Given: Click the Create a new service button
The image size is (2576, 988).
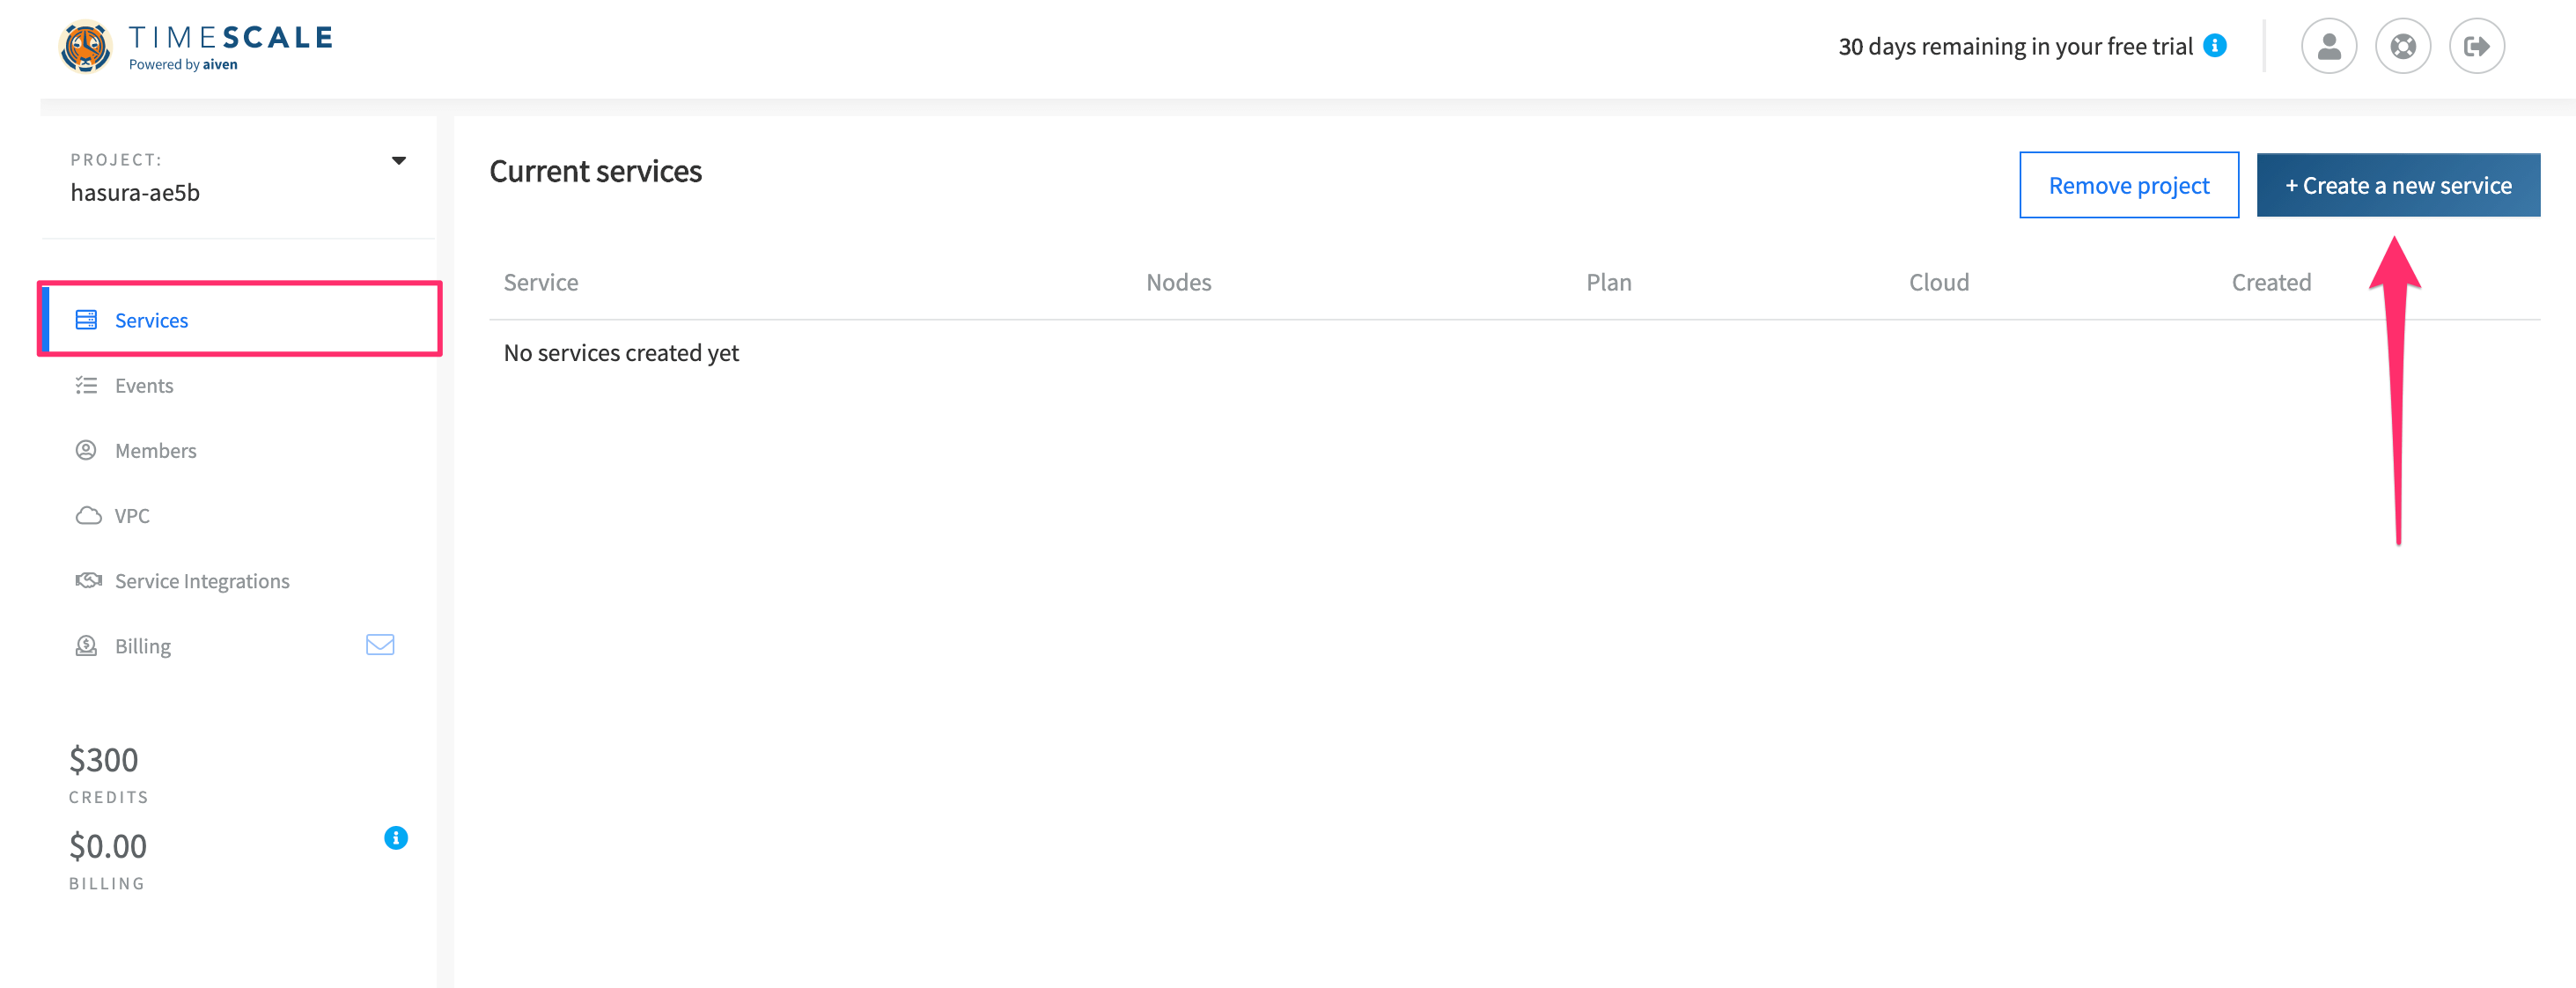Looking at the screenshot, I should tap(2398, 184).
